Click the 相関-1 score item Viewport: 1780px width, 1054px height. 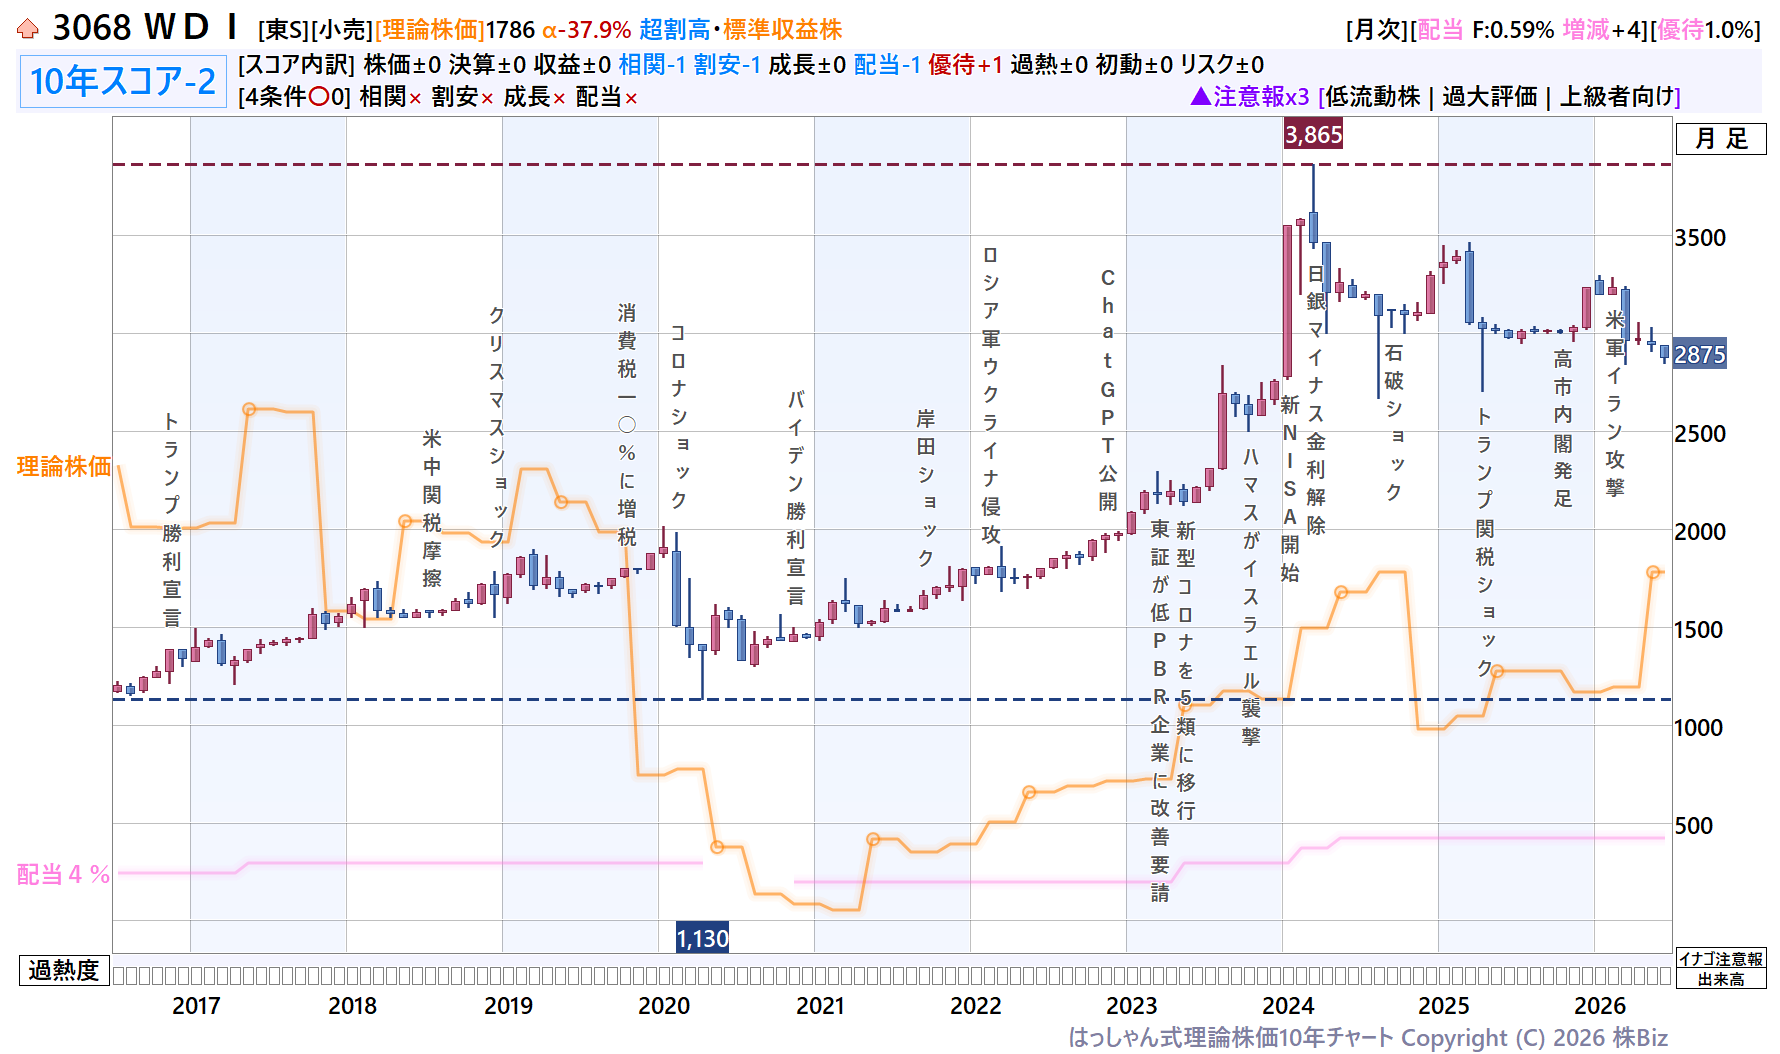coord(652,65)
